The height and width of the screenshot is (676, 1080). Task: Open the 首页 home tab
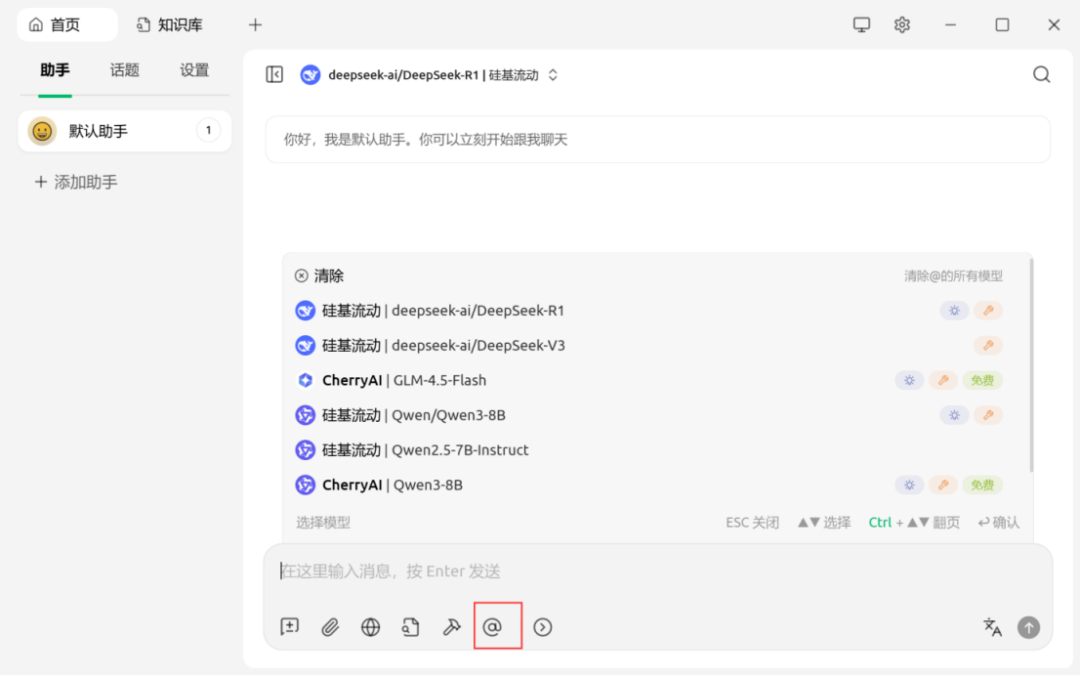tap(66, 25)
